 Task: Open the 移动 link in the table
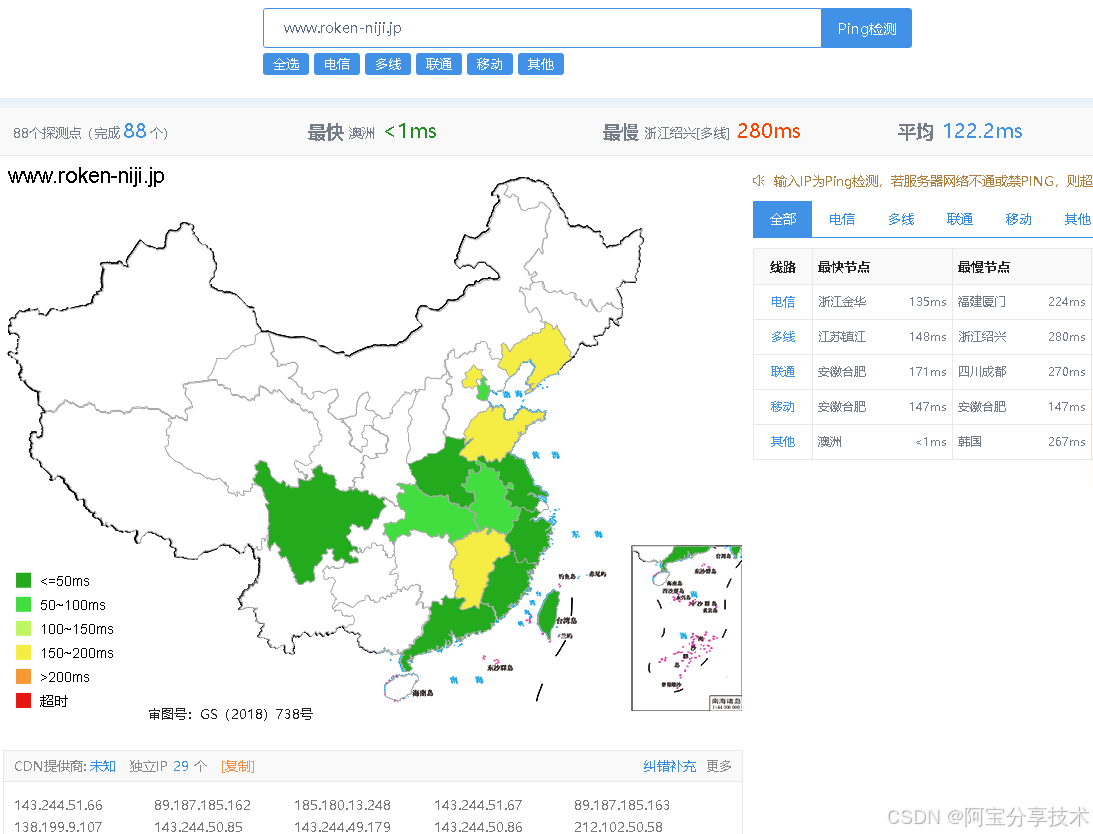click(x=783, y=407)
